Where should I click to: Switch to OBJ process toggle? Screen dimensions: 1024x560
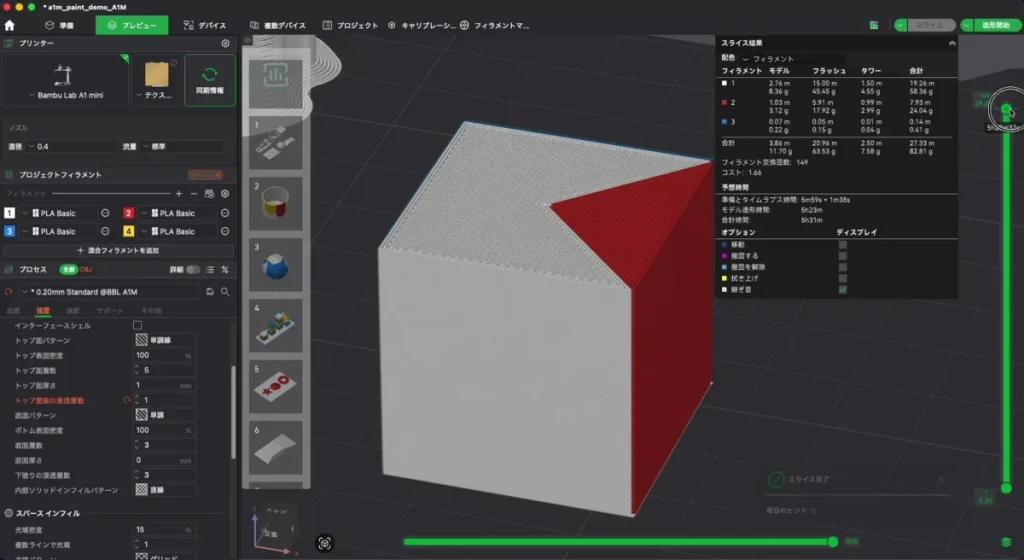(86, 270)
